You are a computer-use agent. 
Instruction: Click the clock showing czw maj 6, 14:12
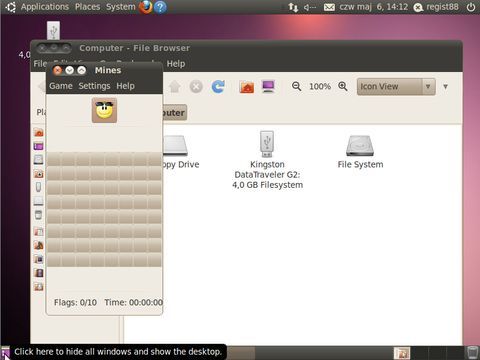[x=374, y=7]
